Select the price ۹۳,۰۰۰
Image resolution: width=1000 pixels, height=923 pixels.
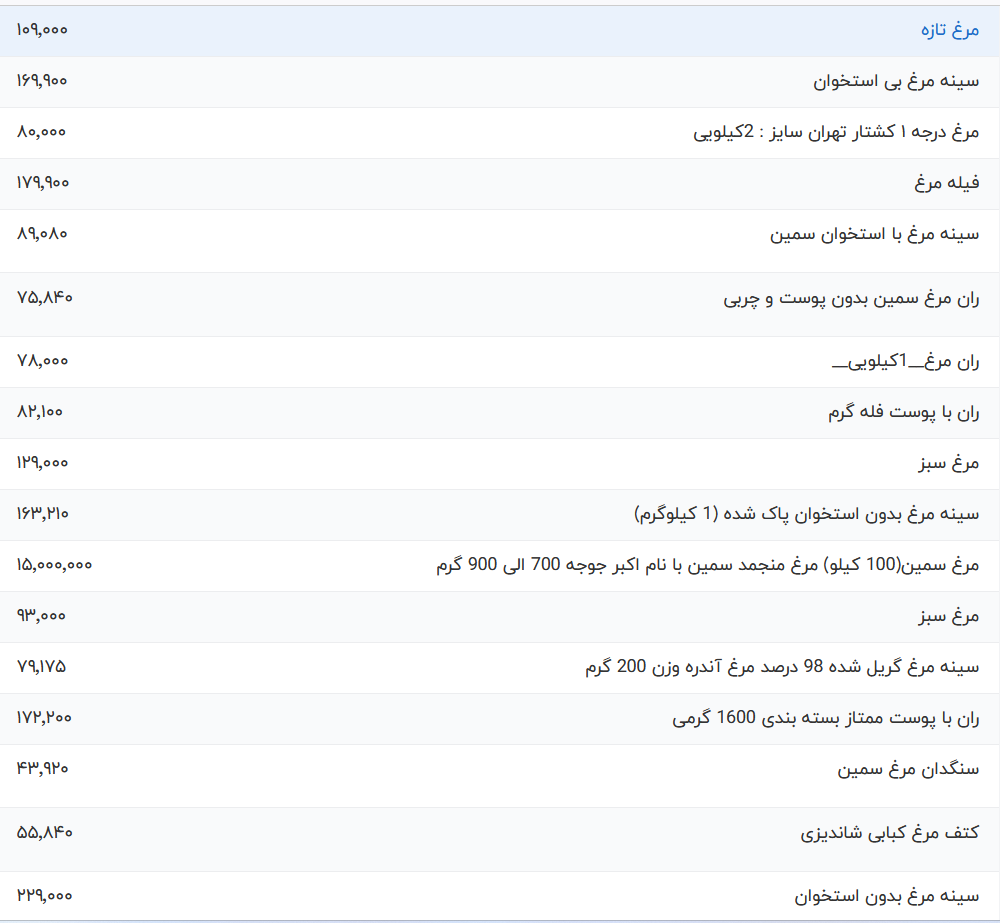click(x=41, y=616)
